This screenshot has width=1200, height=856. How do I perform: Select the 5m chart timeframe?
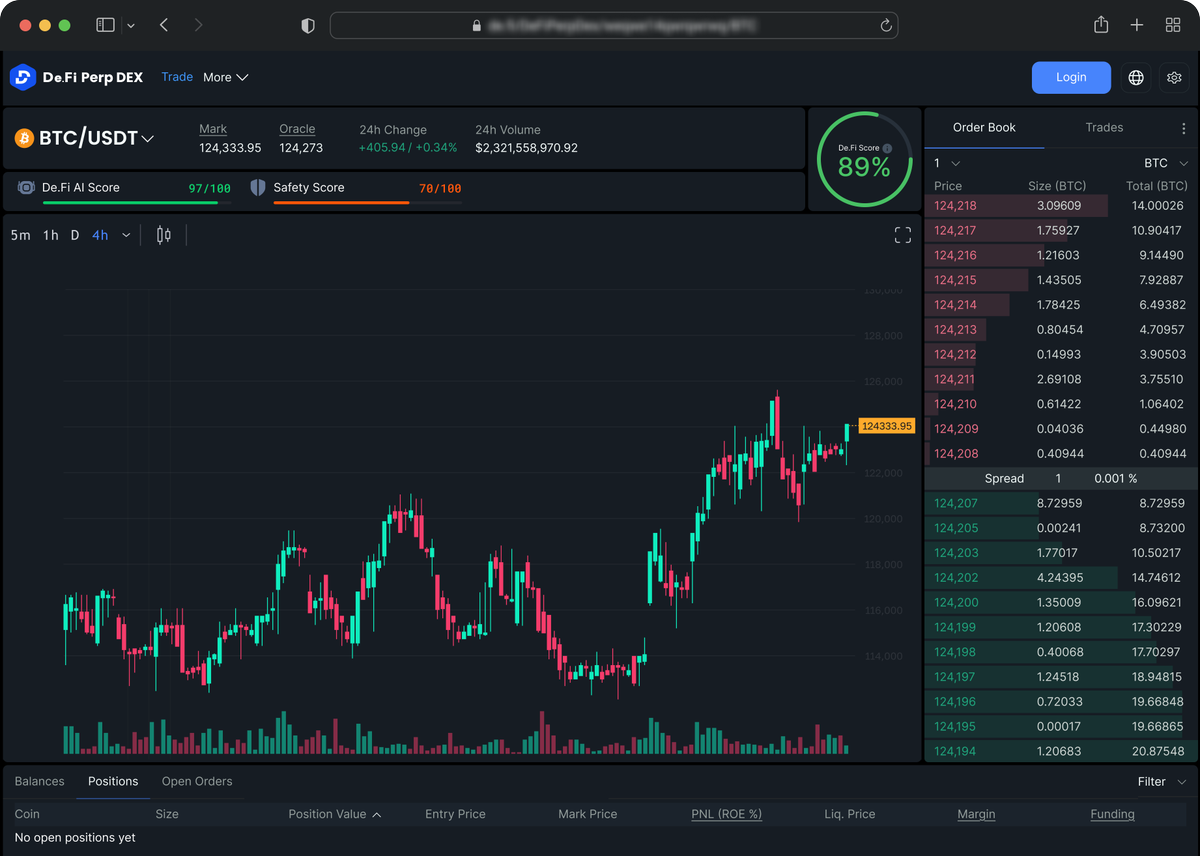[x=20, y=234]
